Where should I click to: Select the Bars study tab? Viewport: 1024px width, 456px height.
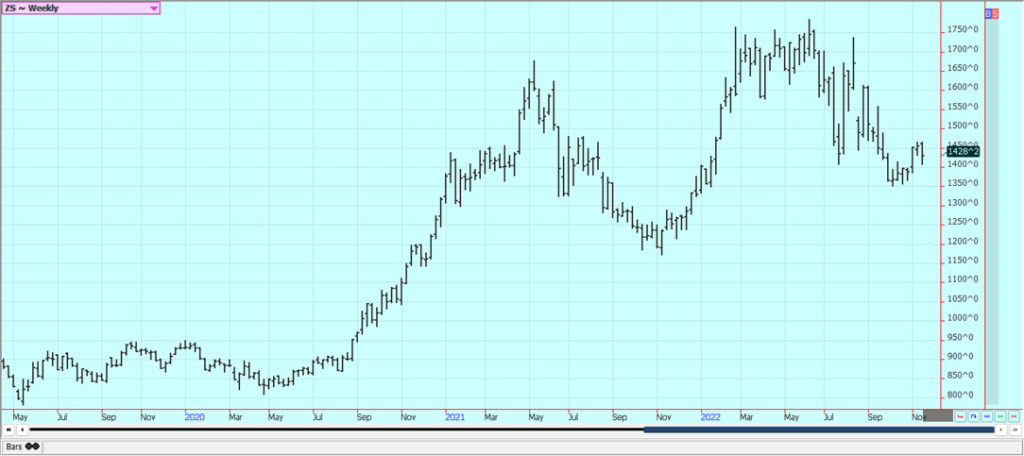[22, 447]
